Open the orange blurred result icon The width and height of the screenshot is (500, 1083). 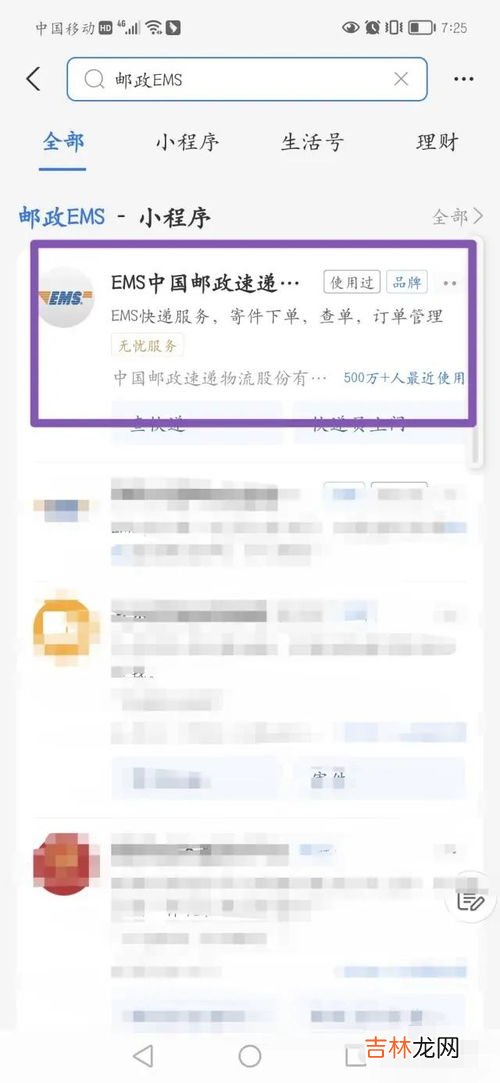pos(64,626)
